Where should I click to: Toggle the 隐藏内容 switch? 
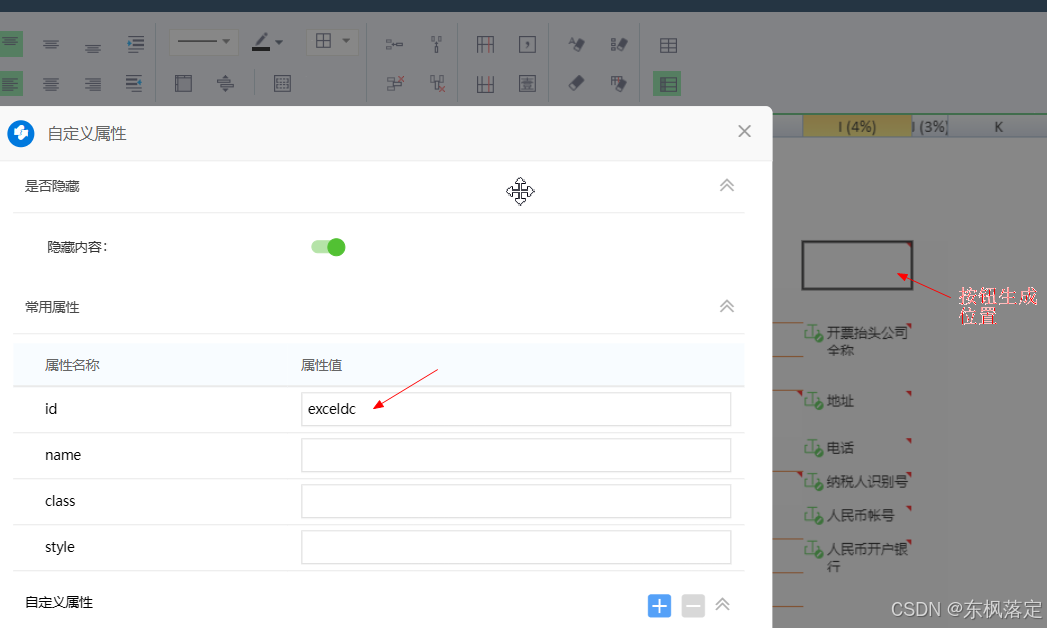[x=328, y=247]
